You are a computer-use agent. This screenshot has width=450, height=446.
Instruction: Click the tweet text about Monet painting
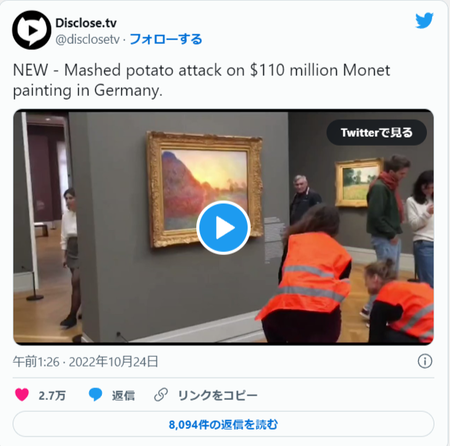[201, 80]
